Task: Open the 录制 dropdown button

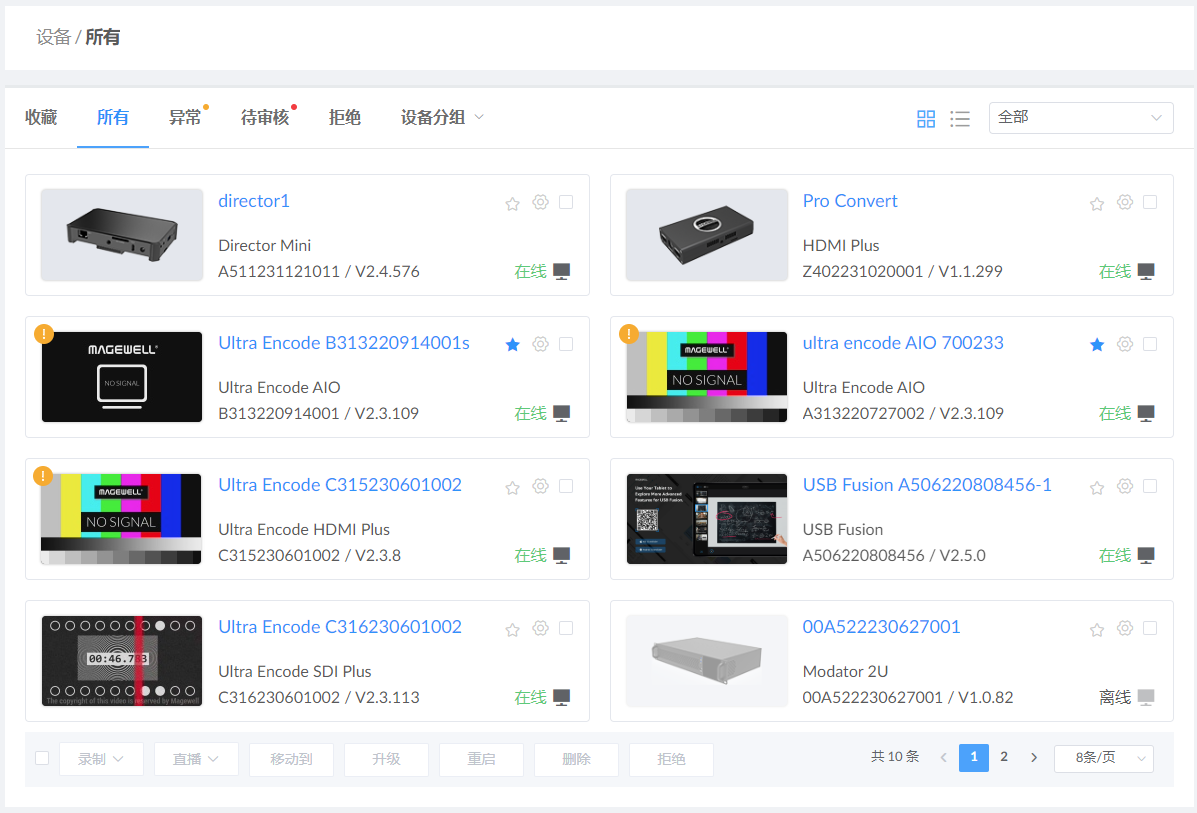Action: (x=101, y=759)
